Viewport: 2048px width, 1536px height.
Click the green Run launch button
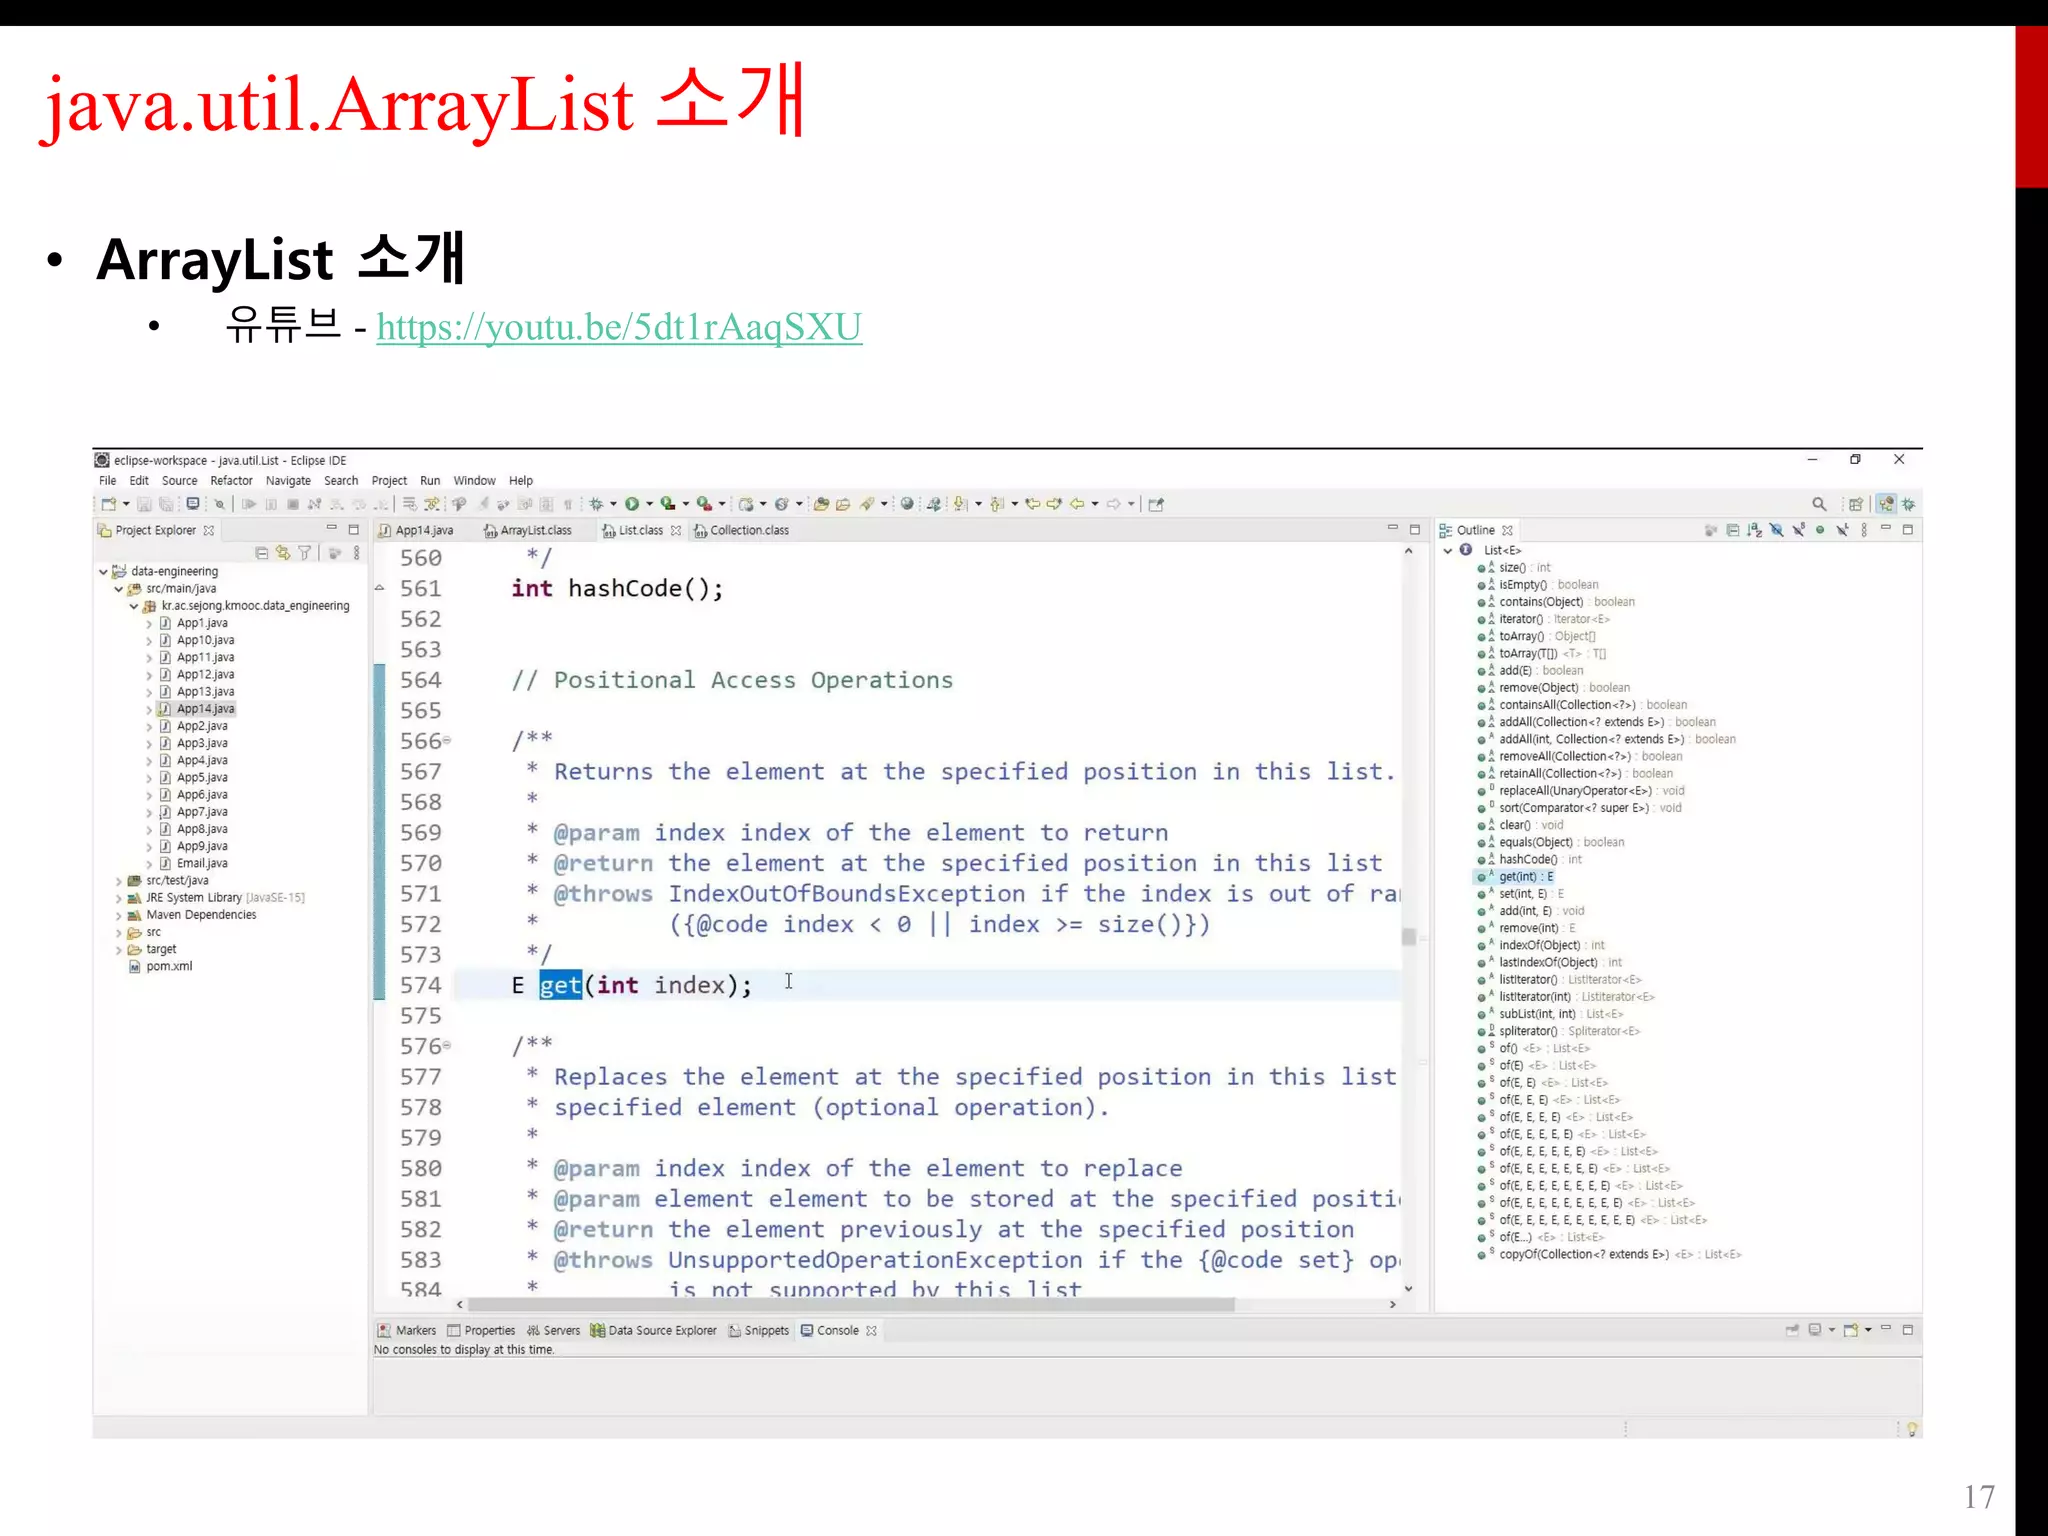coord(632,504)
